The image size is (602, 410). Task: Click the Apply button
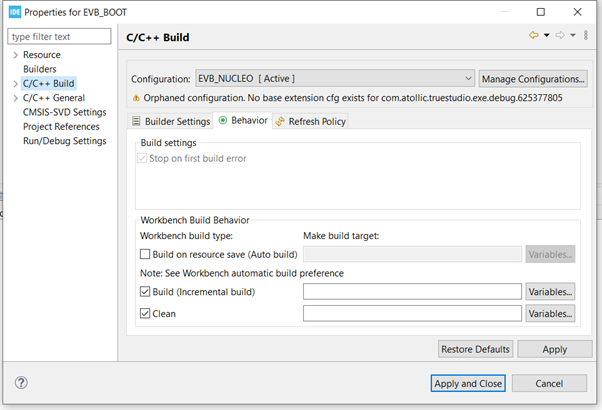tap(555, 349)
